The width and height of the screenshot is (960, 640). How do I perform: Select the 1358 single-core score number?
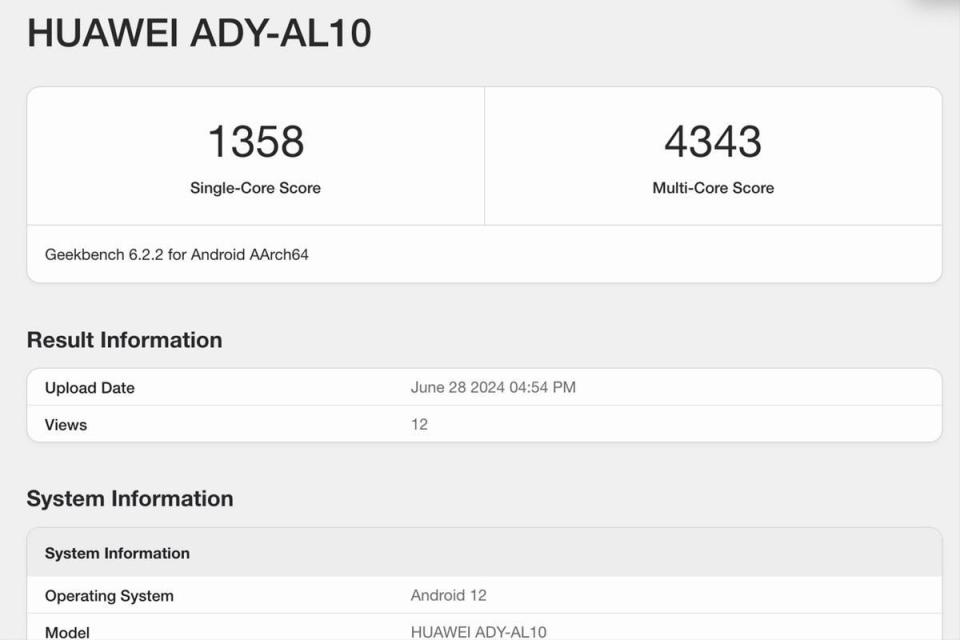coord(256,141)
